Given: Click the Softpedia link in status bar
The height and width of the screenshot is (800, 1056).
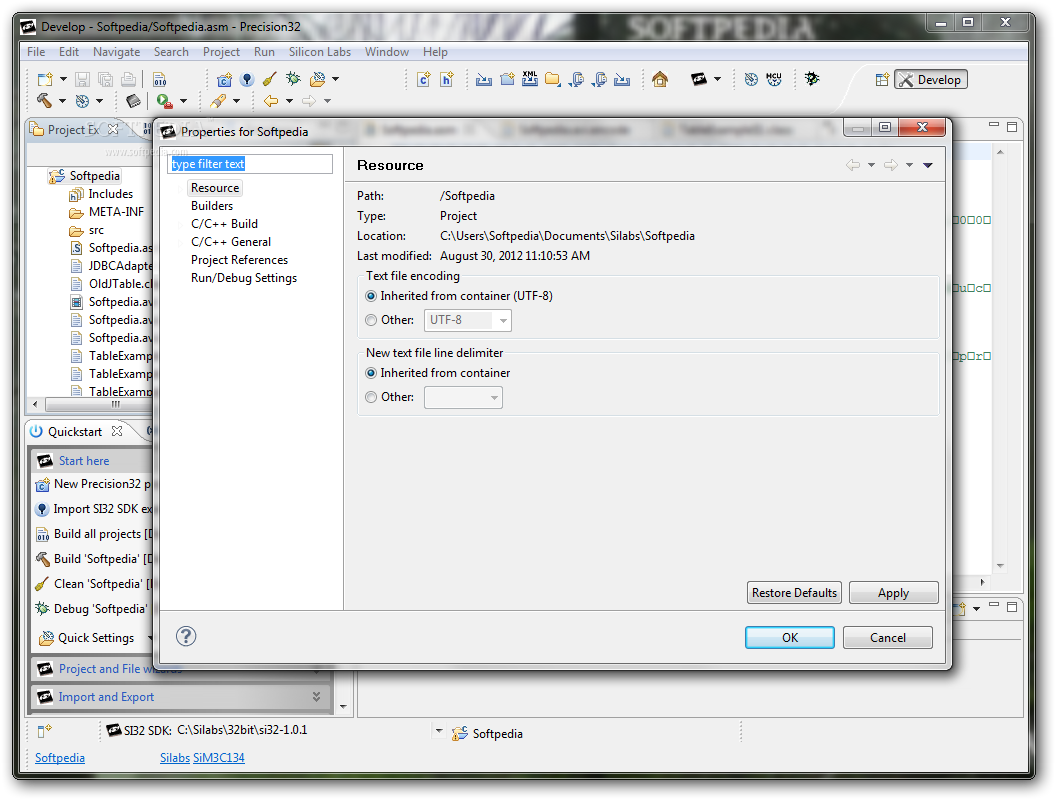Looking at the screenshot, I should (x=60, y=758).
